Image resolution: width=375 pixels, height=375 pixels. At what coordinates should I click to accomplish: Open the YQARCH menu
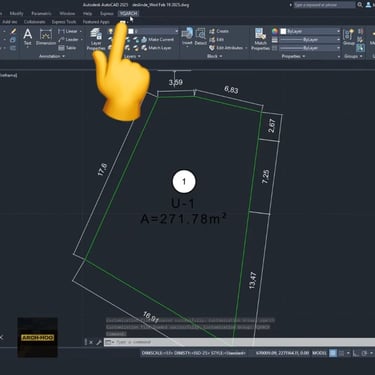point(128,13)
